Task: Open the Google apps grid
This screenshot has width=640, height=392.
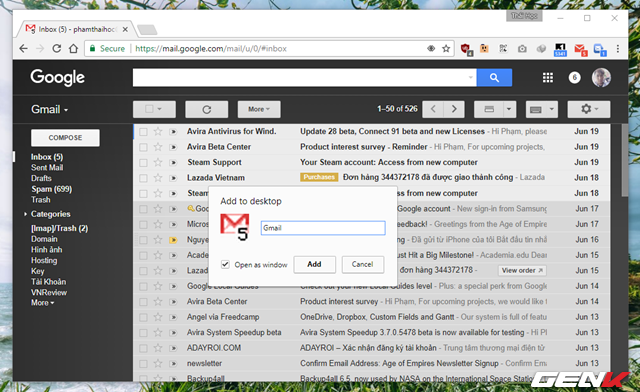Action: tap(548, 78)
